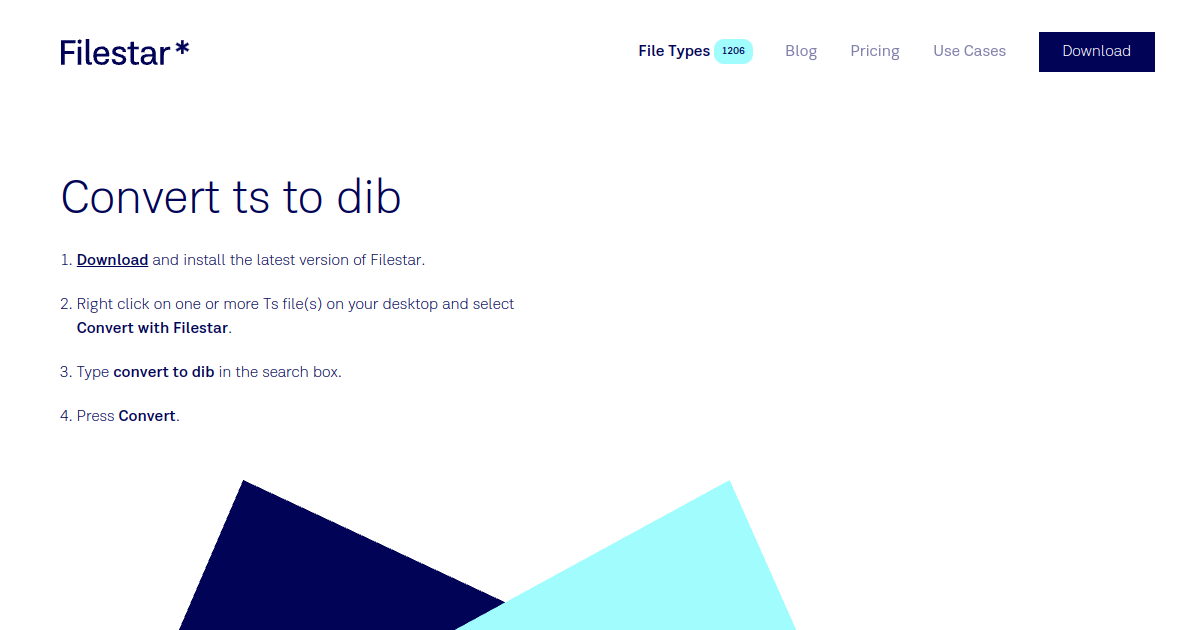This screenshot has width=1200, height=630.
Task: Click the underlined Download link in step 1
Action: pos(112,259)
